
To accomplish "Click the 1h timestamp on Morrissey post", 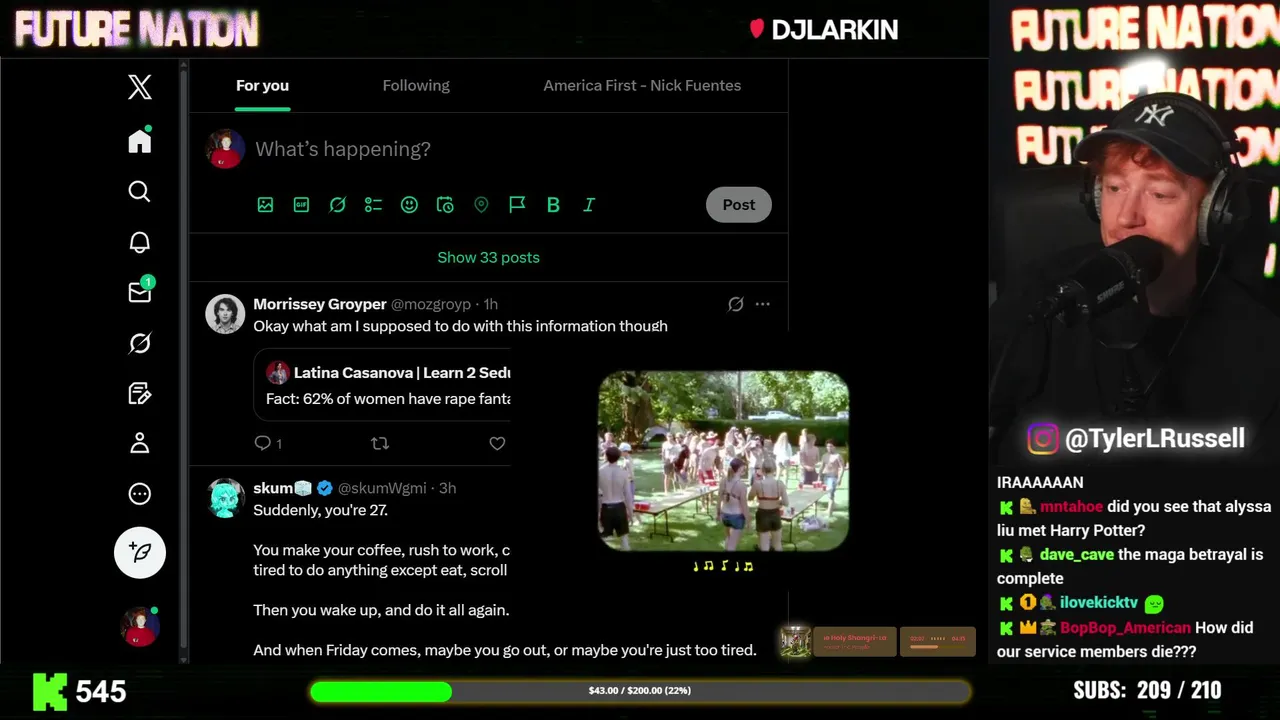I will click(490, 304).
